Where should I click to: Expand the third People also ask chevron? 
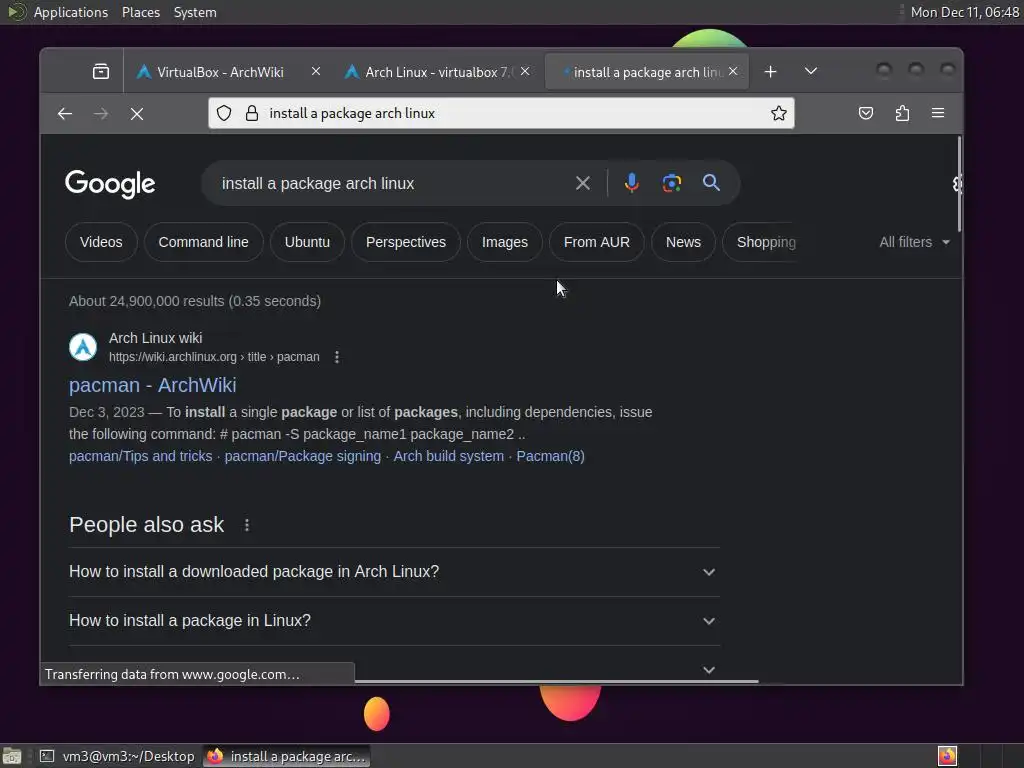click(x=709, y=670)
